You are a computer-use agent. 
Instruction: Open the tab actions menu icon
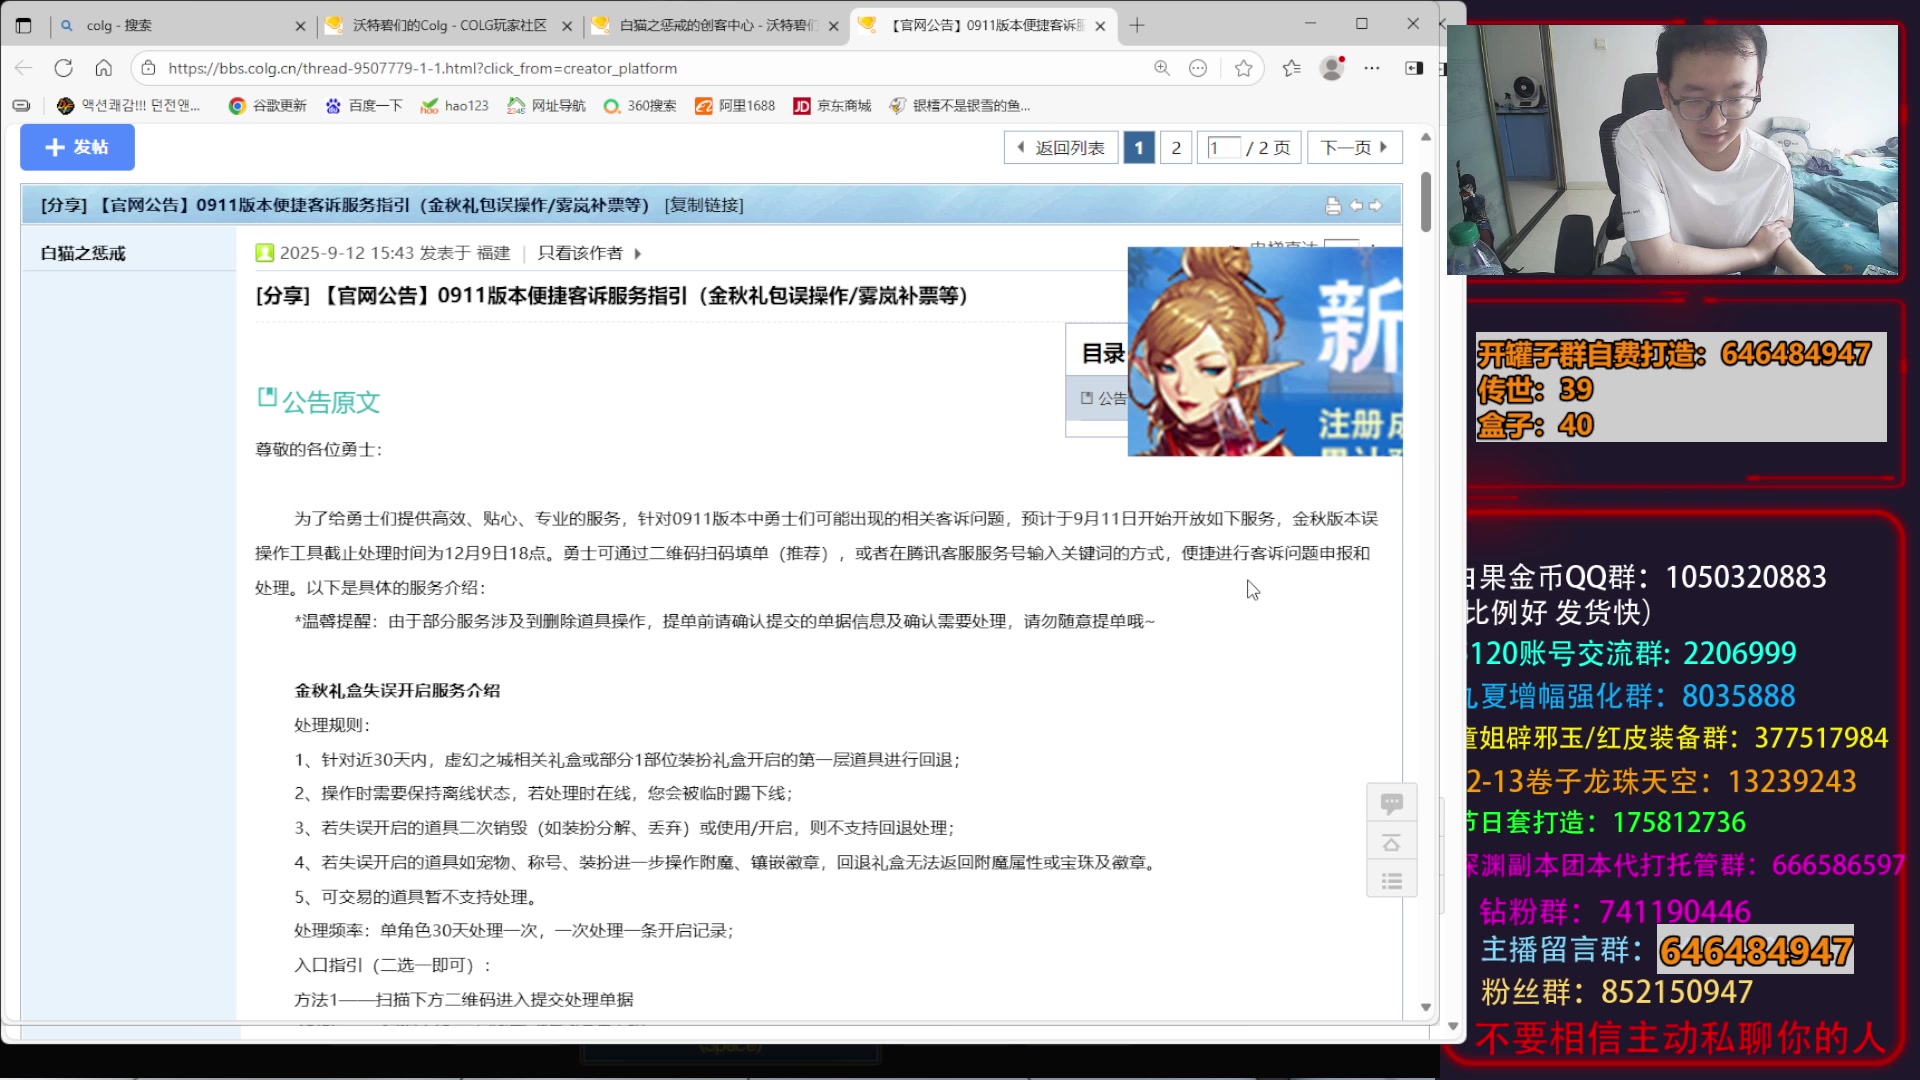coord(24,25)
